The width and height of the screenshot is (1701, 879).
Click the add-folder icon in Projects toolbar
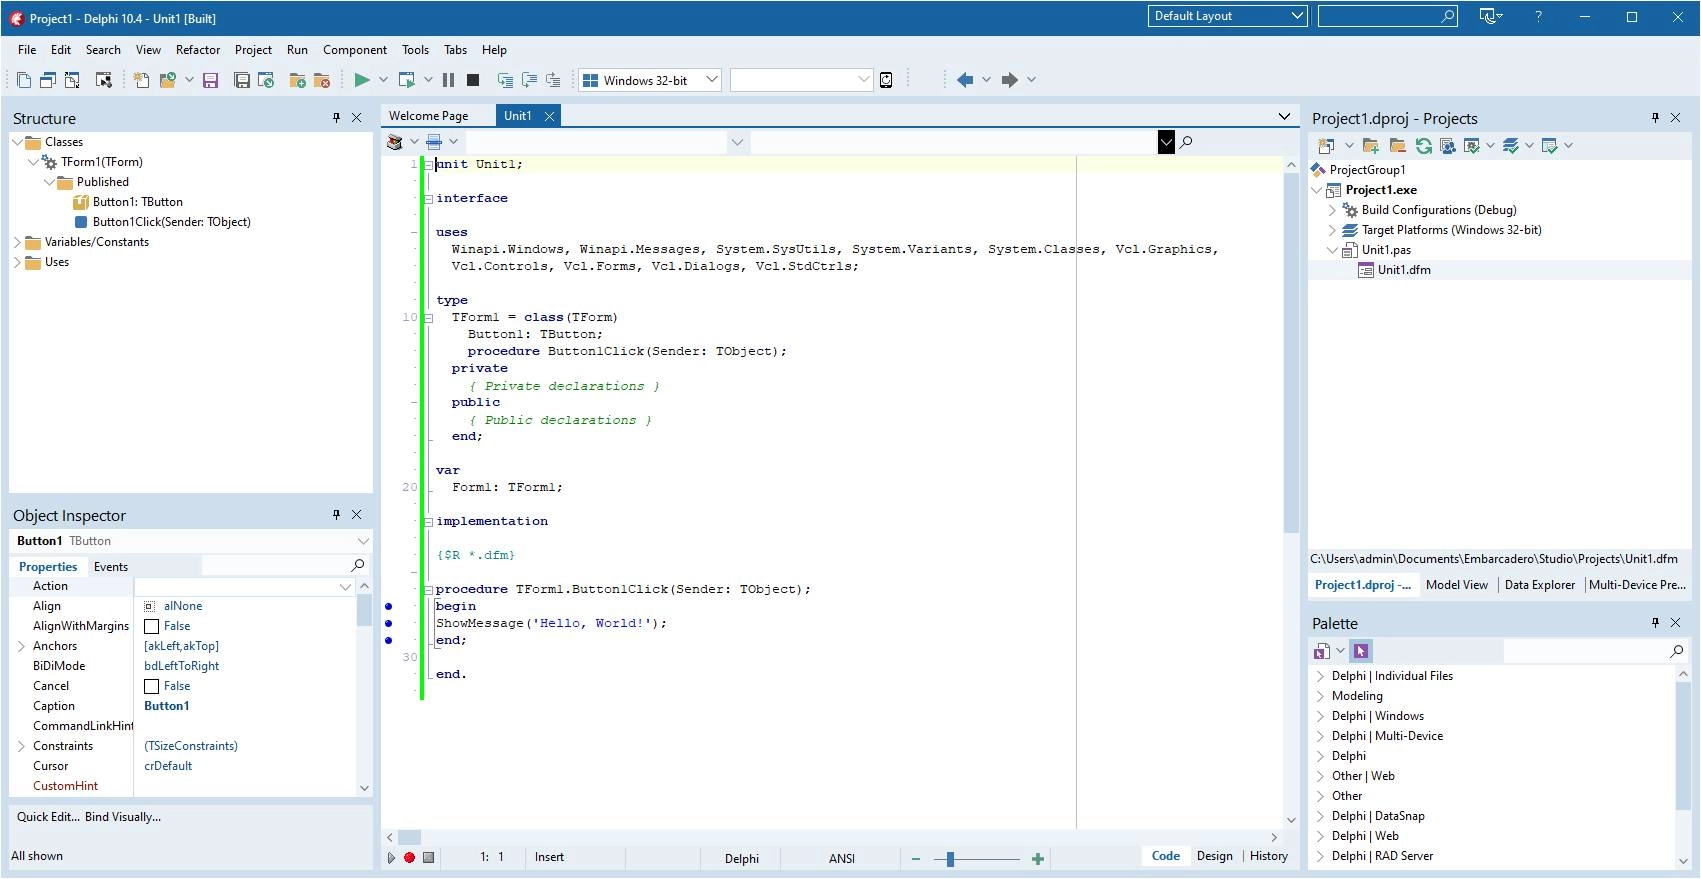pos(1371,146)
